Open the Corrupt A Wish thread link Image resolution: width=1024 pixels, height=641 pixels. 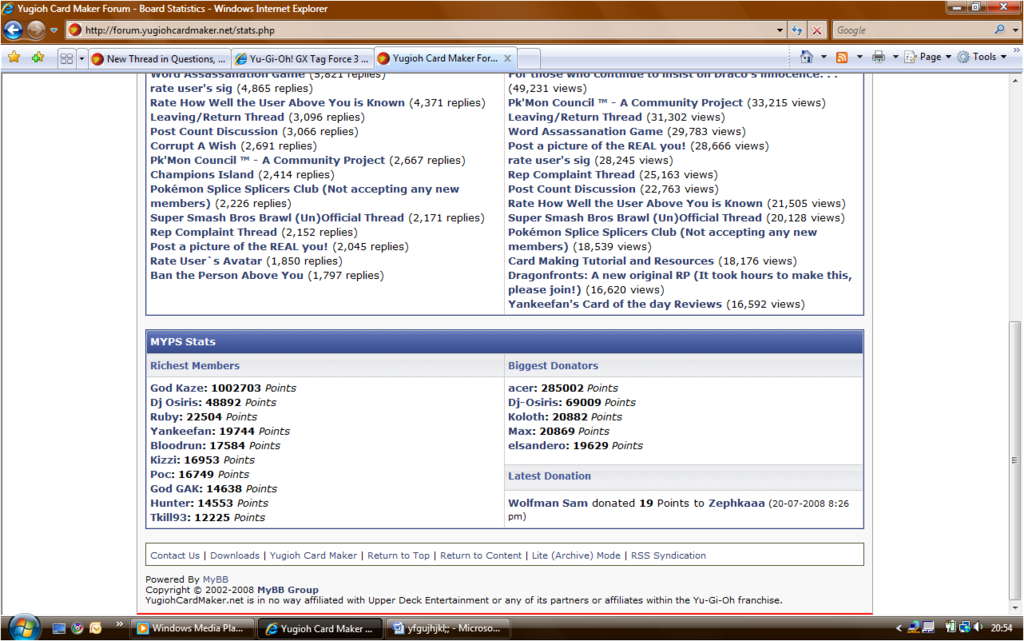[193, 146]
